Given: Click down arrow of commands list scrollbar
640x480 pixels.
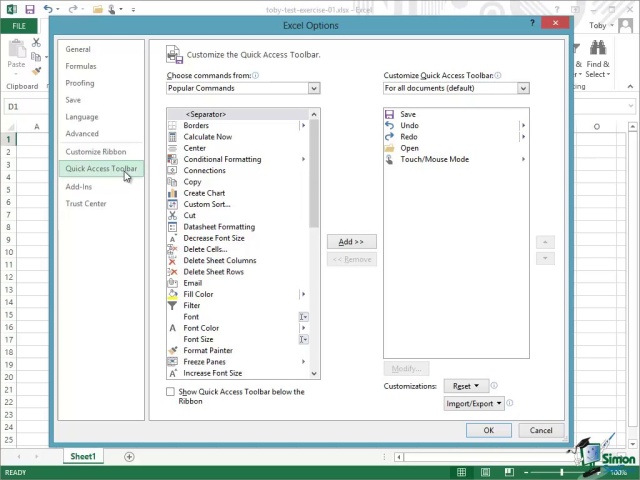Looking at the screenshot, I should click(314, 373).
